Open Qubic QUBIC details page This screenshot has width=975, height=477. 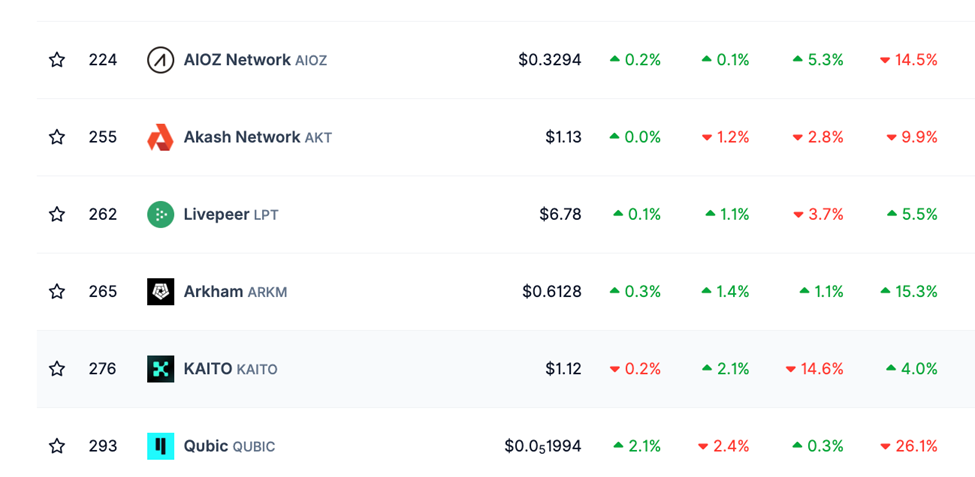(x=229, y=446)
